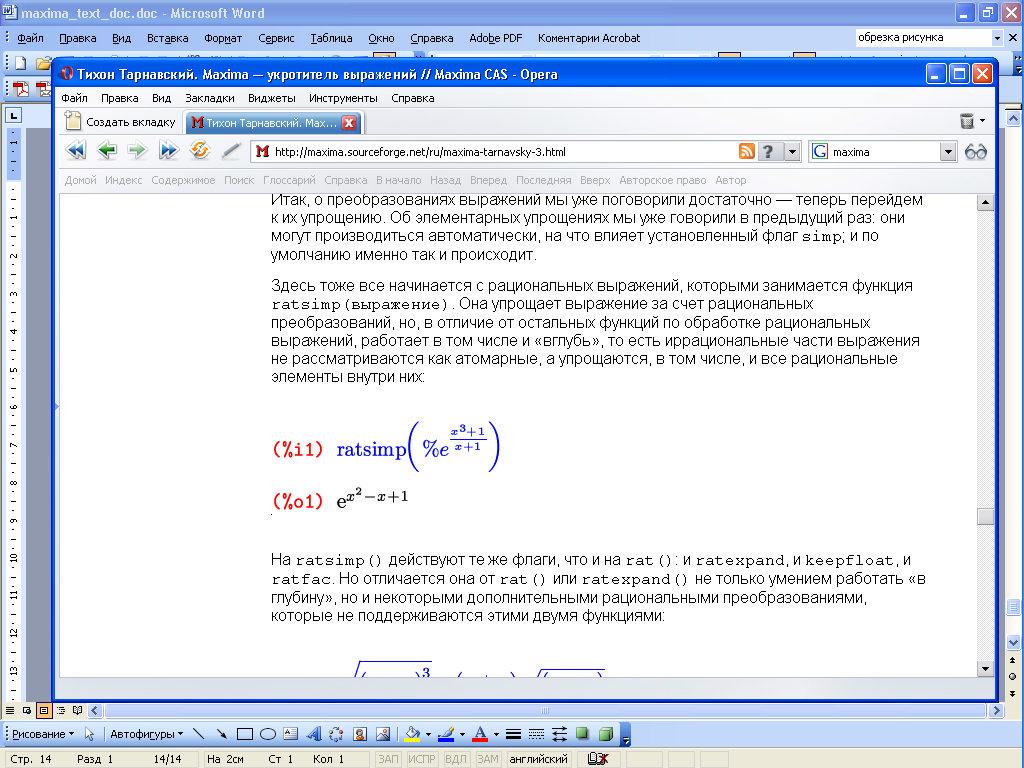
Task: Expand the fill color dropdown arrow
Action: pyautogui.click(x=428, y=734)
